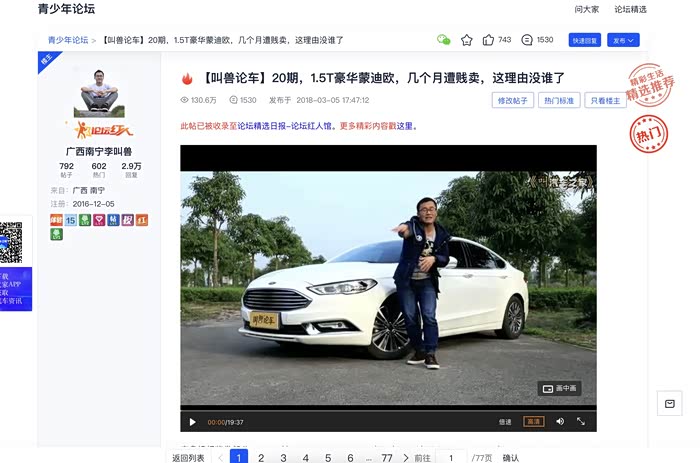Click 确认 to confirm page jump
700x463 pixels.
[x=511, y=458]
